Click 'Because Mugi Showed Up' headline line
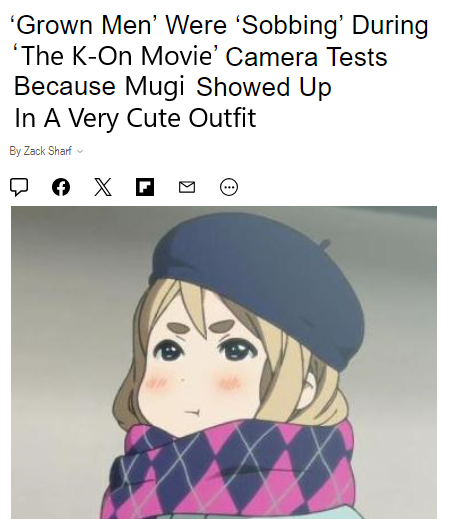The image size is (449, 529). pyautogui.click(x=172, y=87)
